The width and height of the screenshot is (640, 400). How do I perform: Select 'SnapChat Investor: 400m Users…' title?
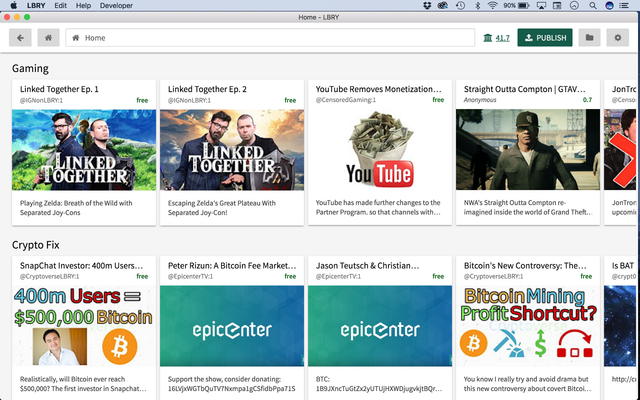[81, 266]
